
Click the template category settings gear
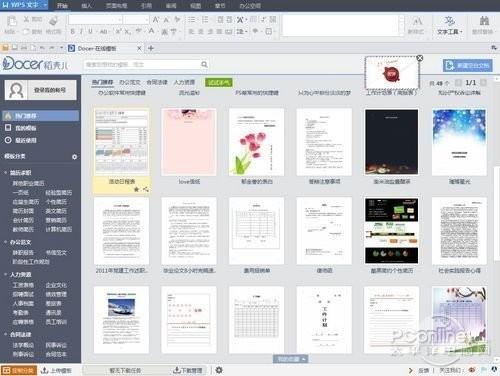(74, 157)
